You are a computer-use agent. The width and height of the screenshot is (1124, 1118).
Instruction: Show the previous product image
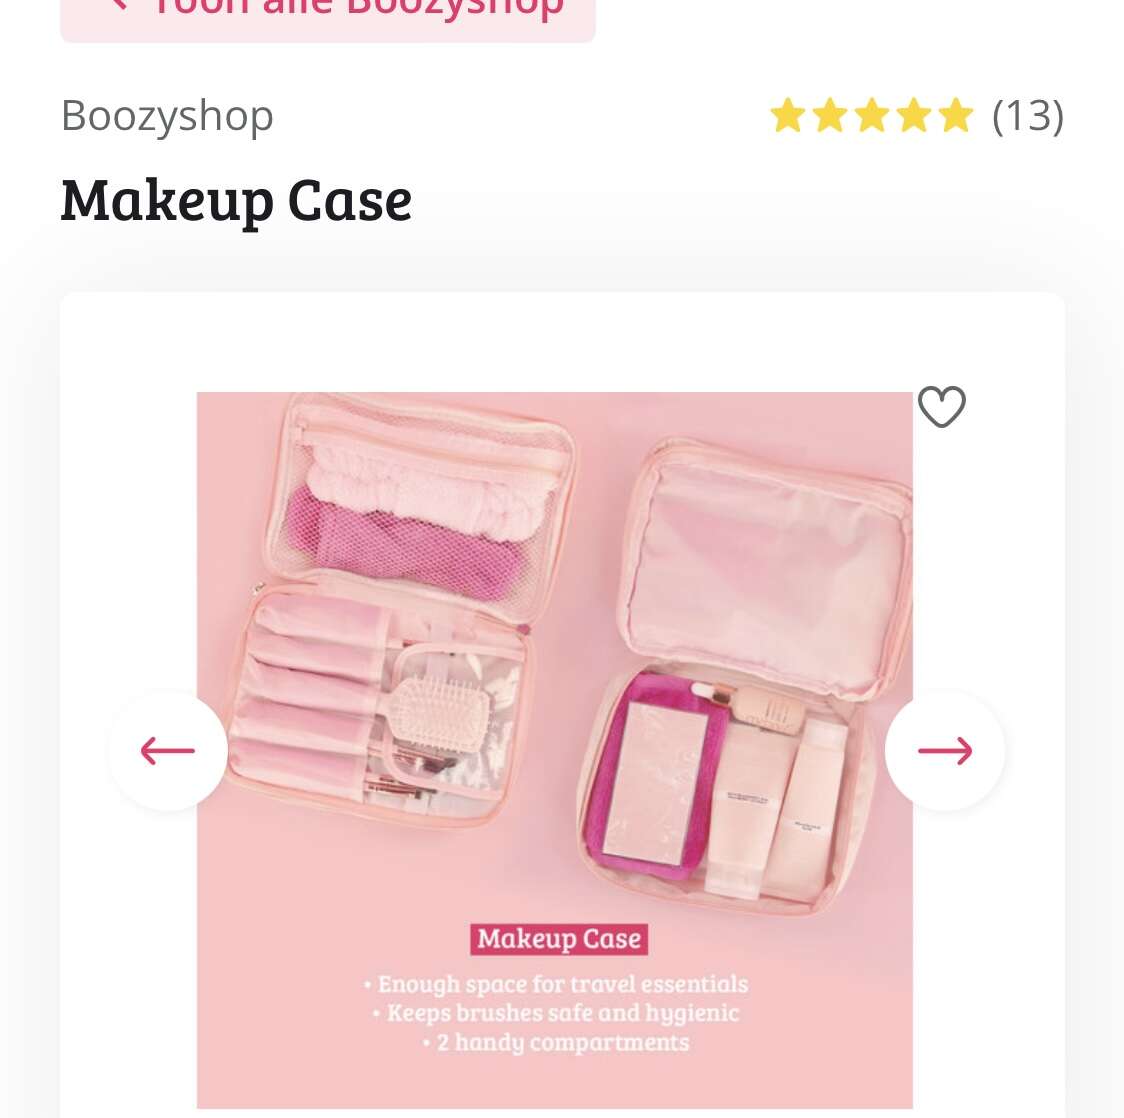click(x=168, y=750)
